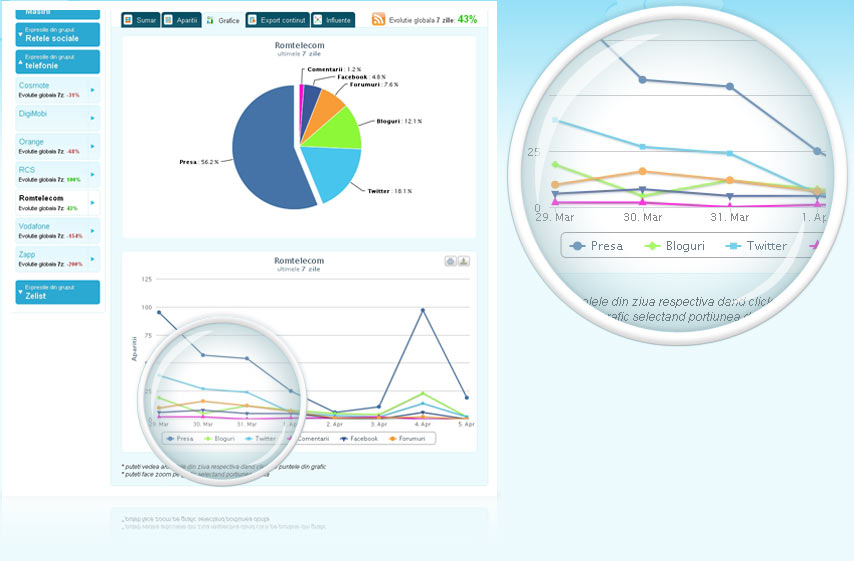Collapse the telefonie group

(x=58, y=62)
